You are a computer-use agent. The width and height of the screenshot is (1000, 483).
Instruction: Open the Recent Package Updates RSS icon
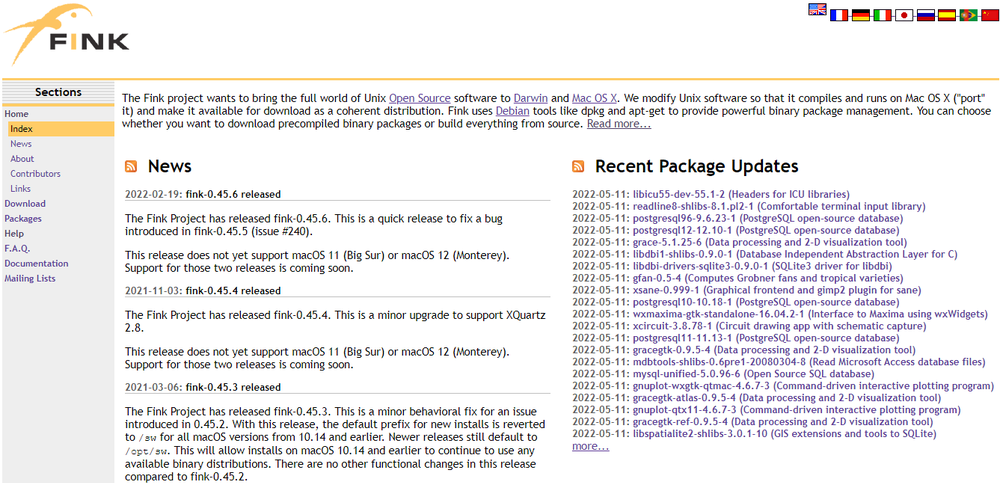point(578,167)
